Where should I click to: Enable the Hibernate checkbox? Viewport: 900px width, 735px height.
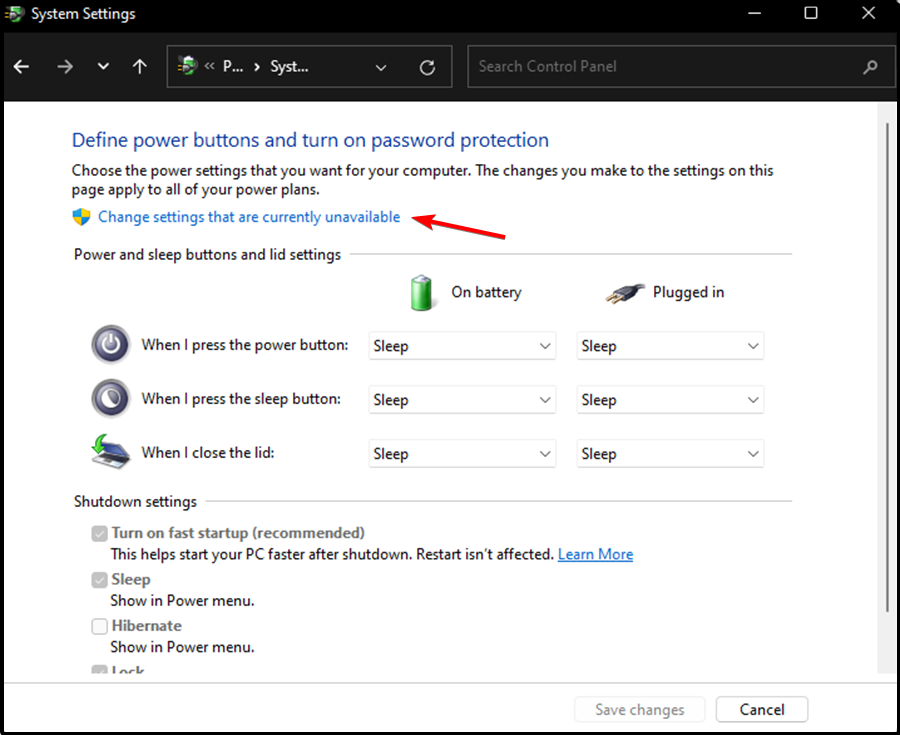coord(99,625)
